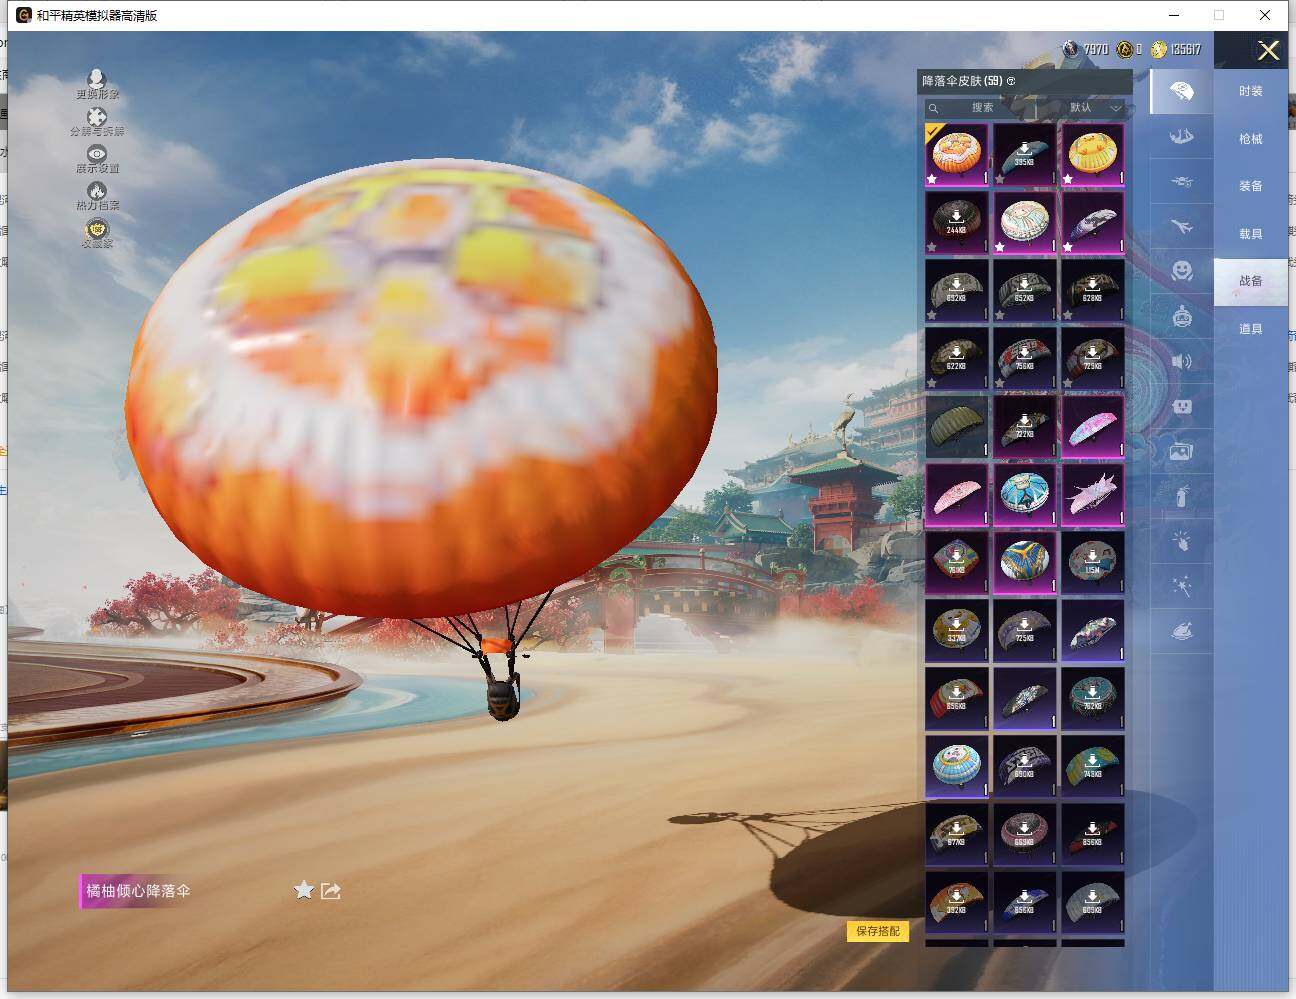1296x999 pixels.
Task: Switch to the 道具 tab
Action: coord(1250,329)
